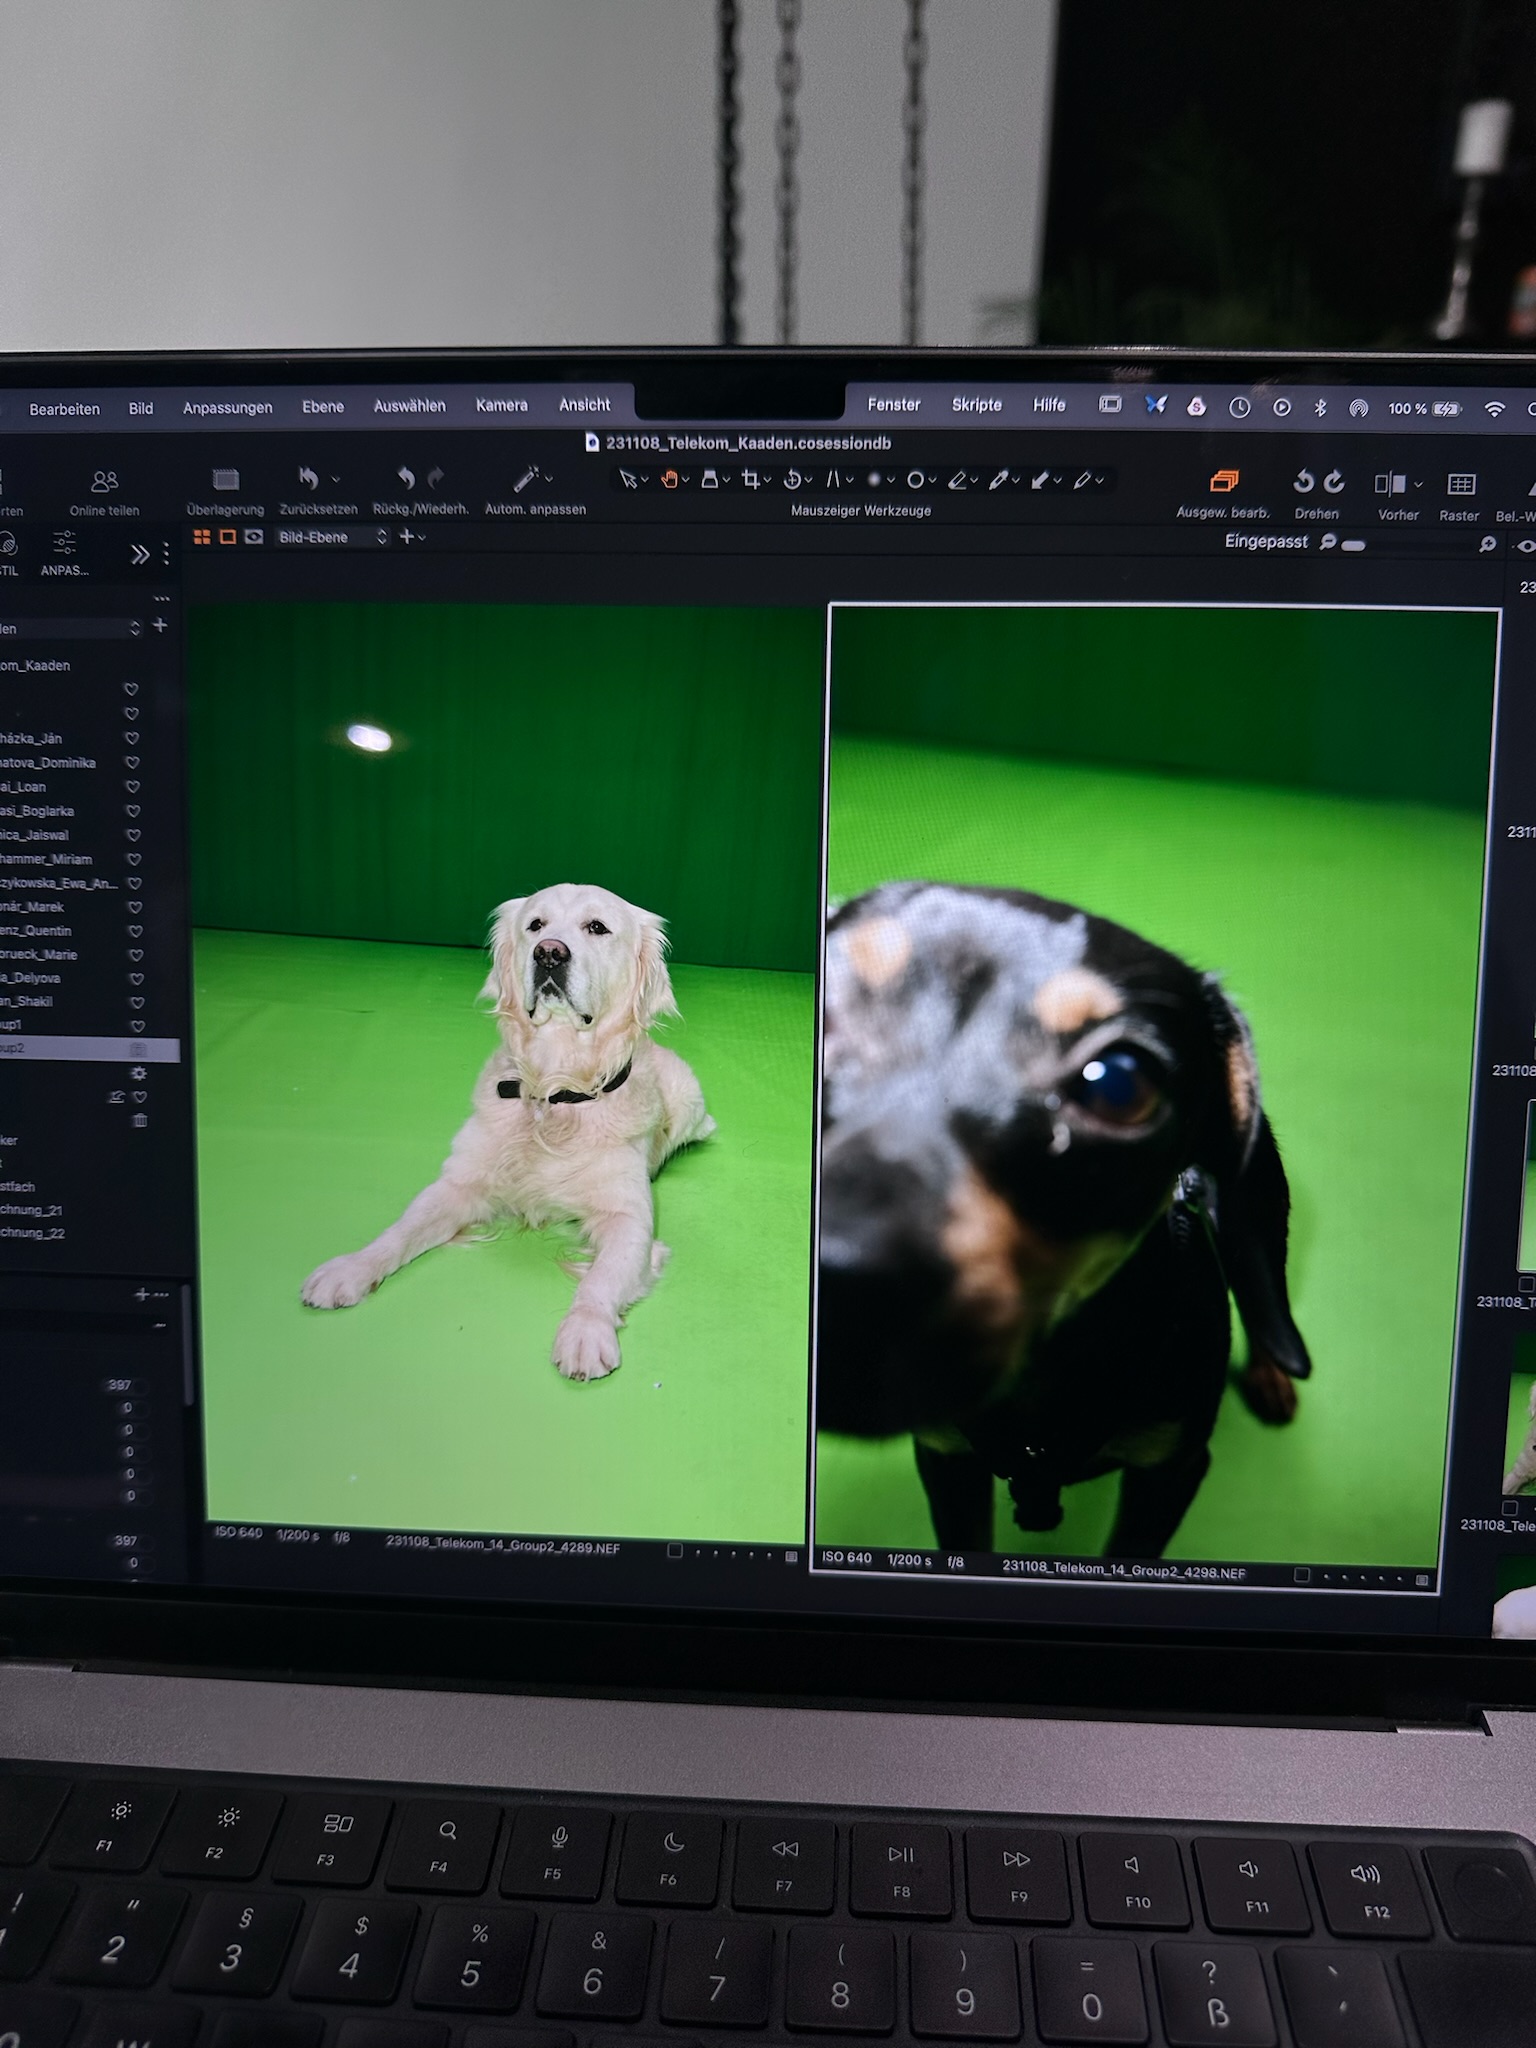
Task: Click the Ausgew. bearb. orange icon
Action: [x=1223, y=482]
